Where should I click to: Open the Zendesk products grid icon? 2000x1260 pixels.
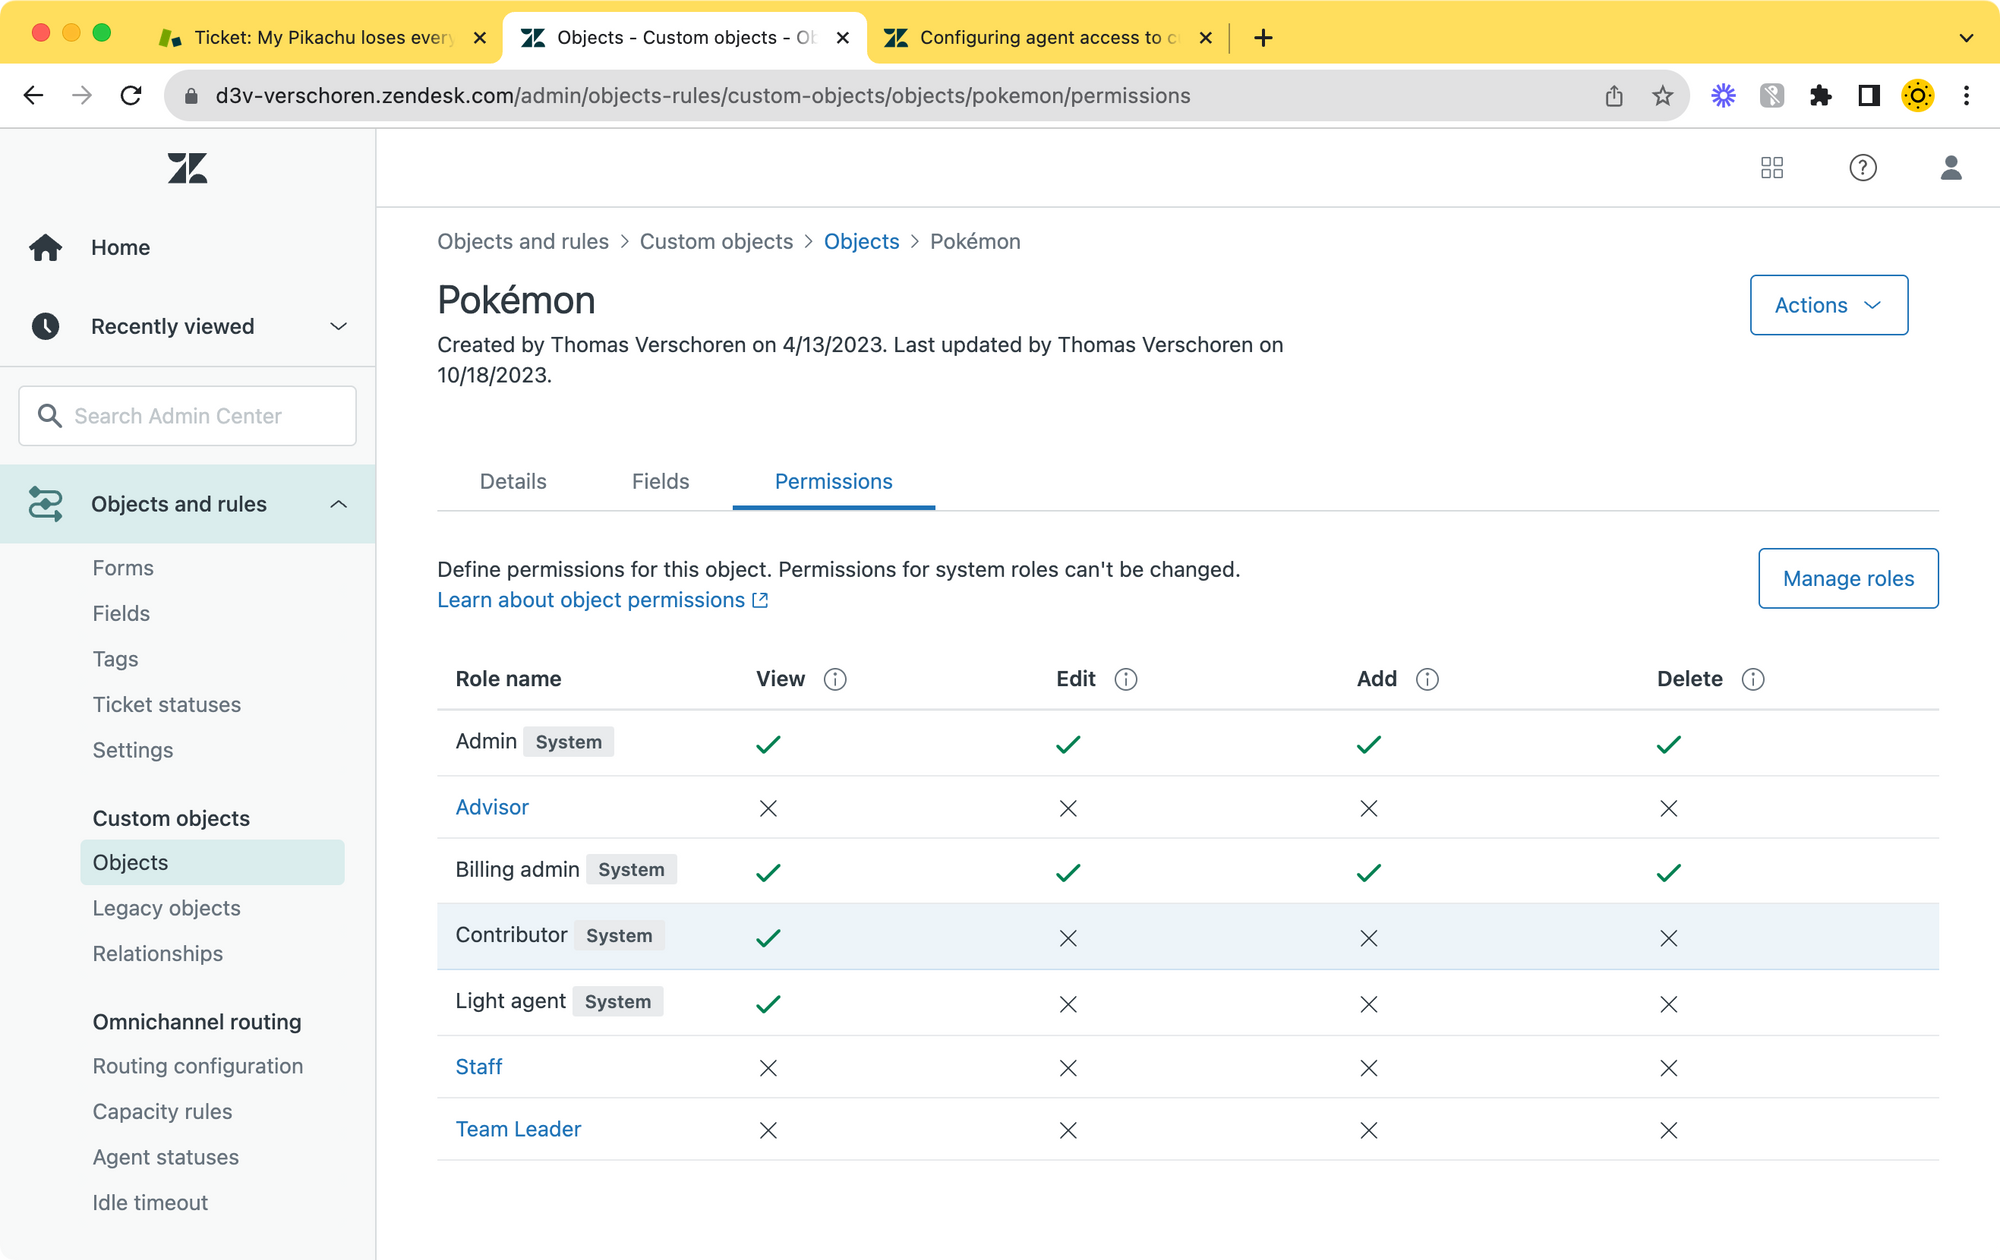click(1771, 168)
